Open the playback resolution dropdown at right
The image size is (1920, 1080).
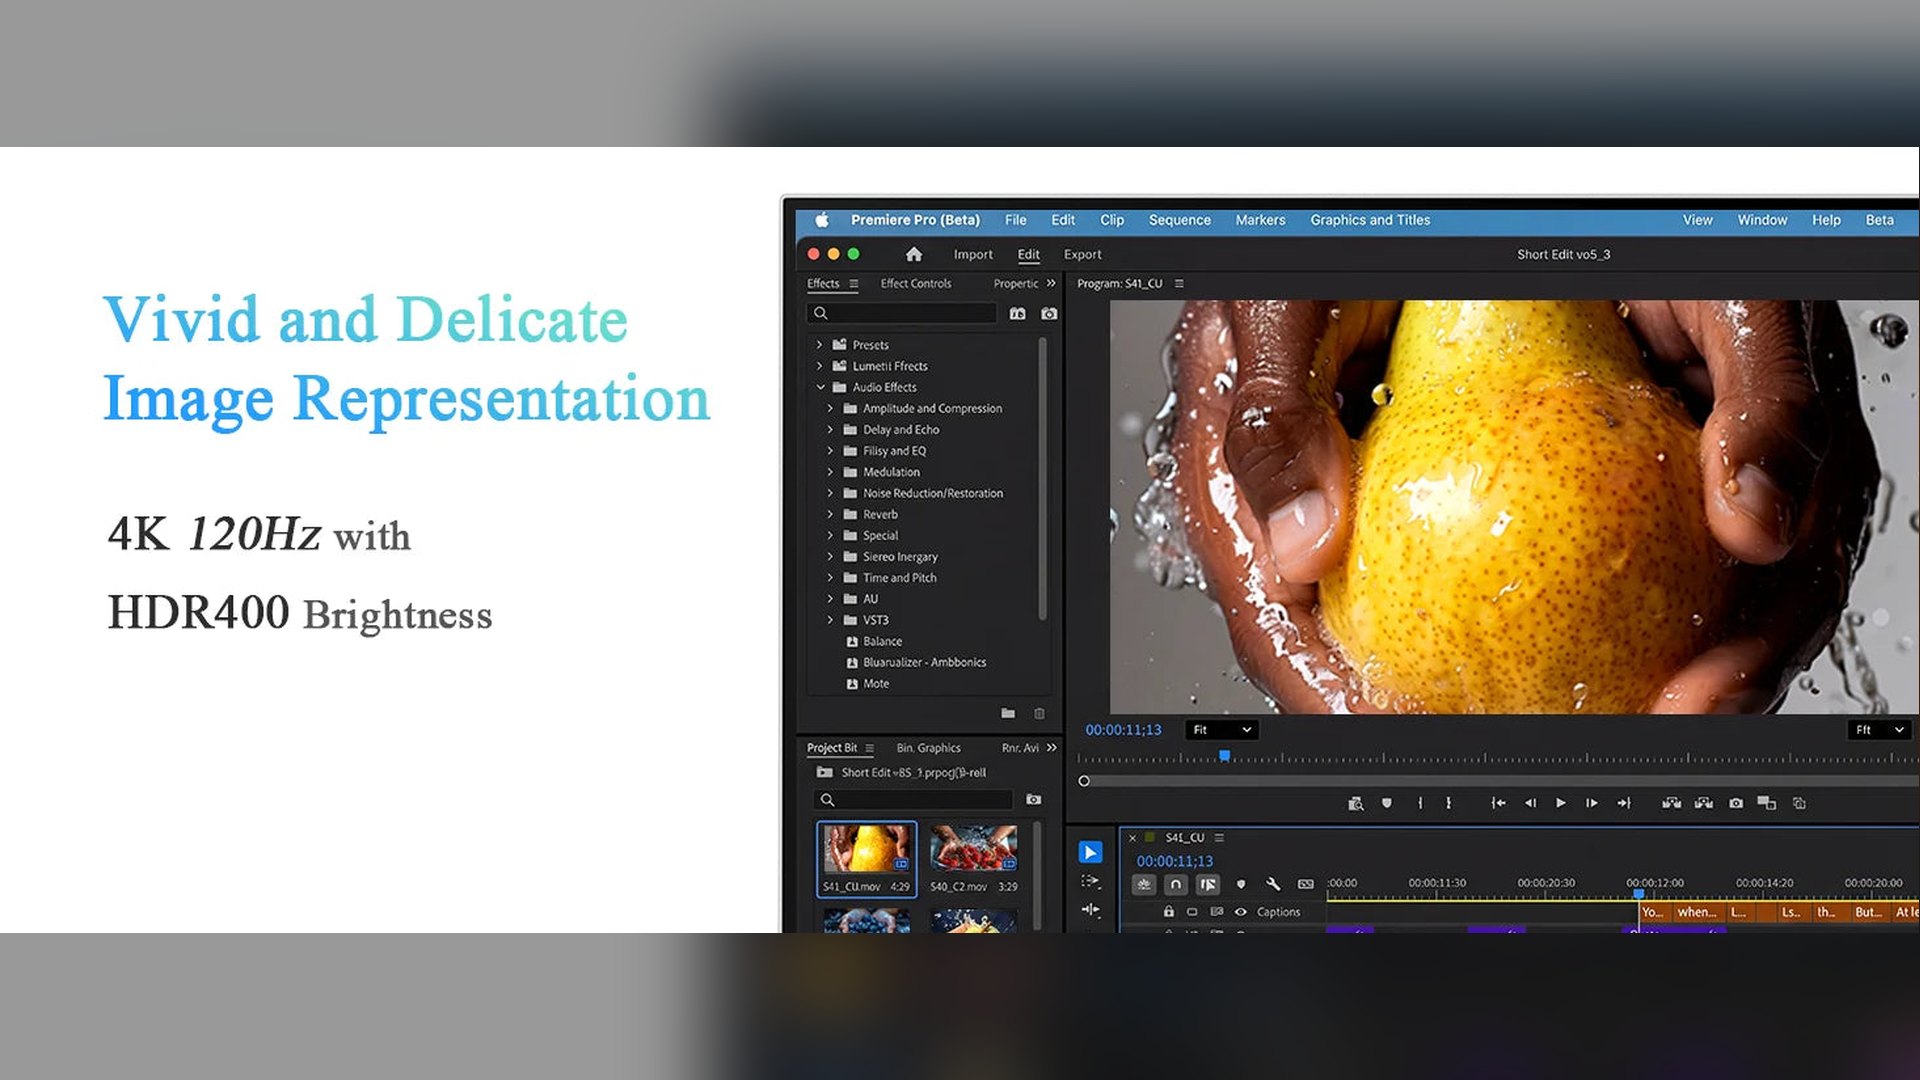click(x=1880, y=730)
